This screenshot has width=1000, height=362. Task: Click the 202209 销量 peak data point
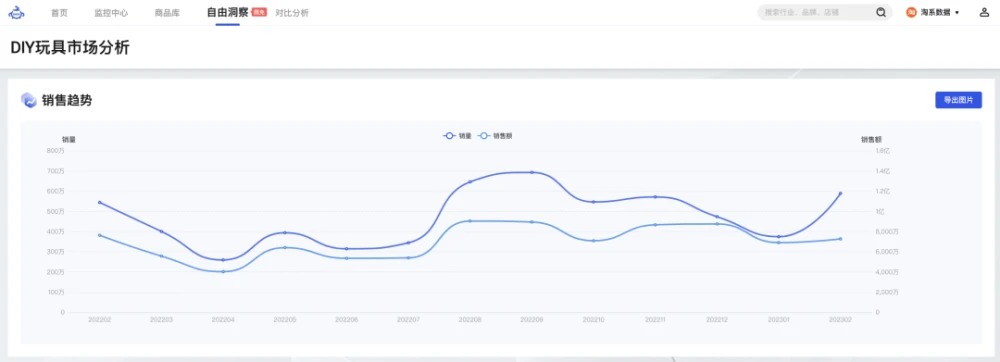[x=532, y=172]
